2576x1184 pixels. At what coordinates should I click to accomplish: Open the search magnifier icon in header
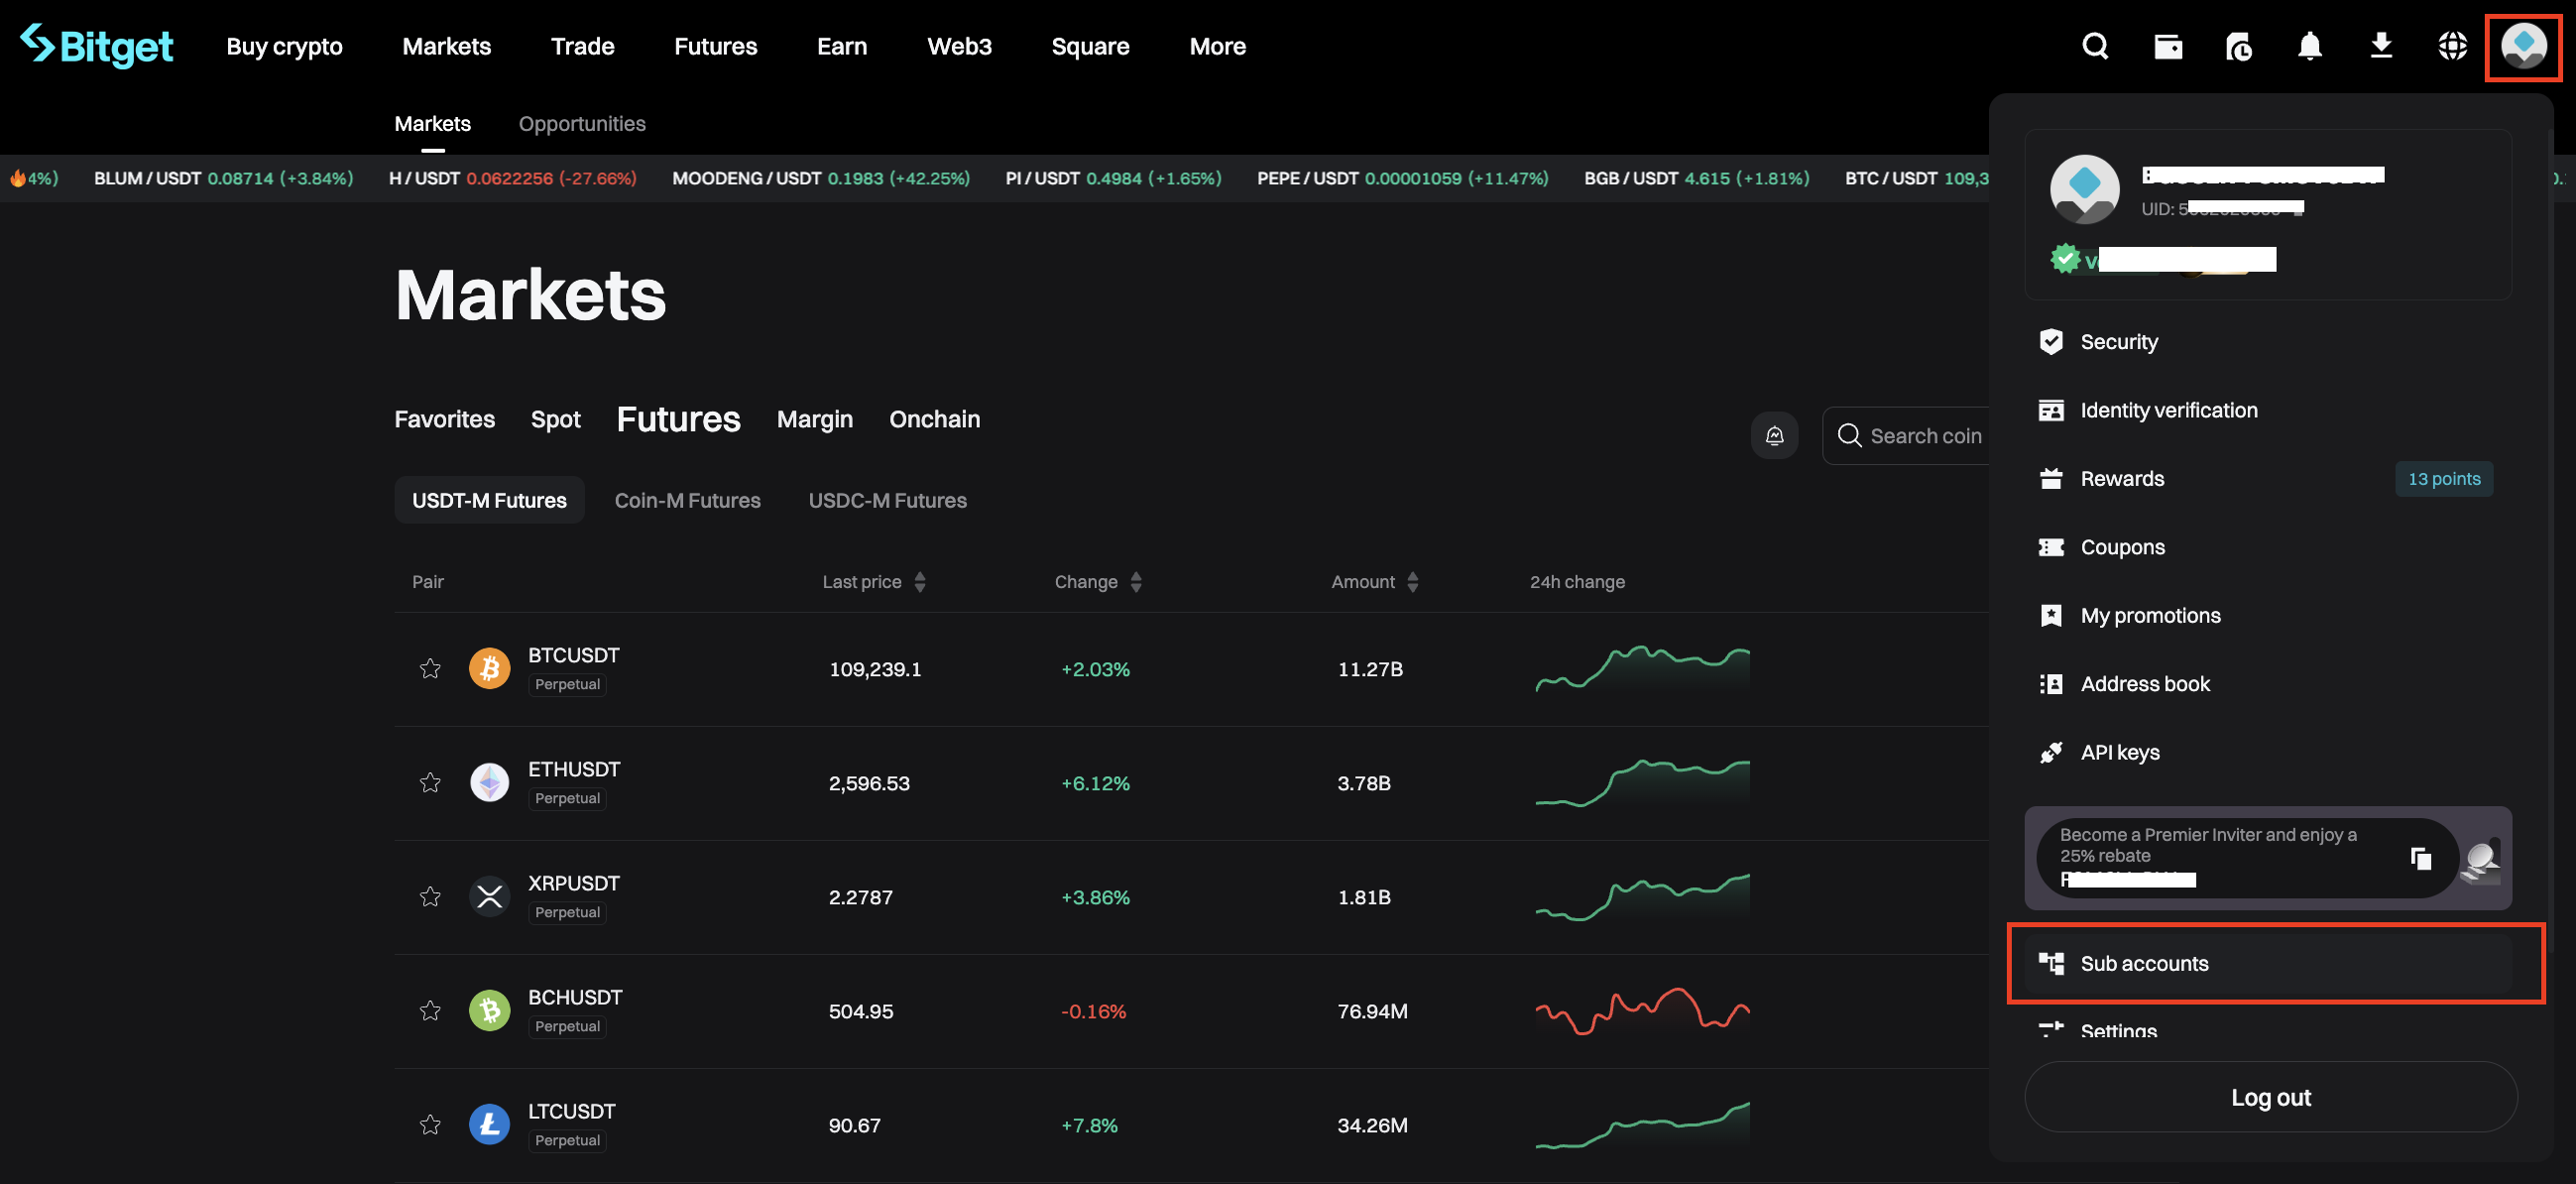(2095, 46)
